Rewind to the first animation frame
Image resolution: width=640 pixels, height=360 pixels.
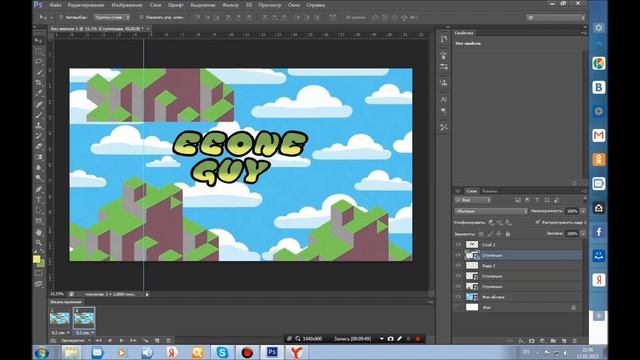coord(99,340)
